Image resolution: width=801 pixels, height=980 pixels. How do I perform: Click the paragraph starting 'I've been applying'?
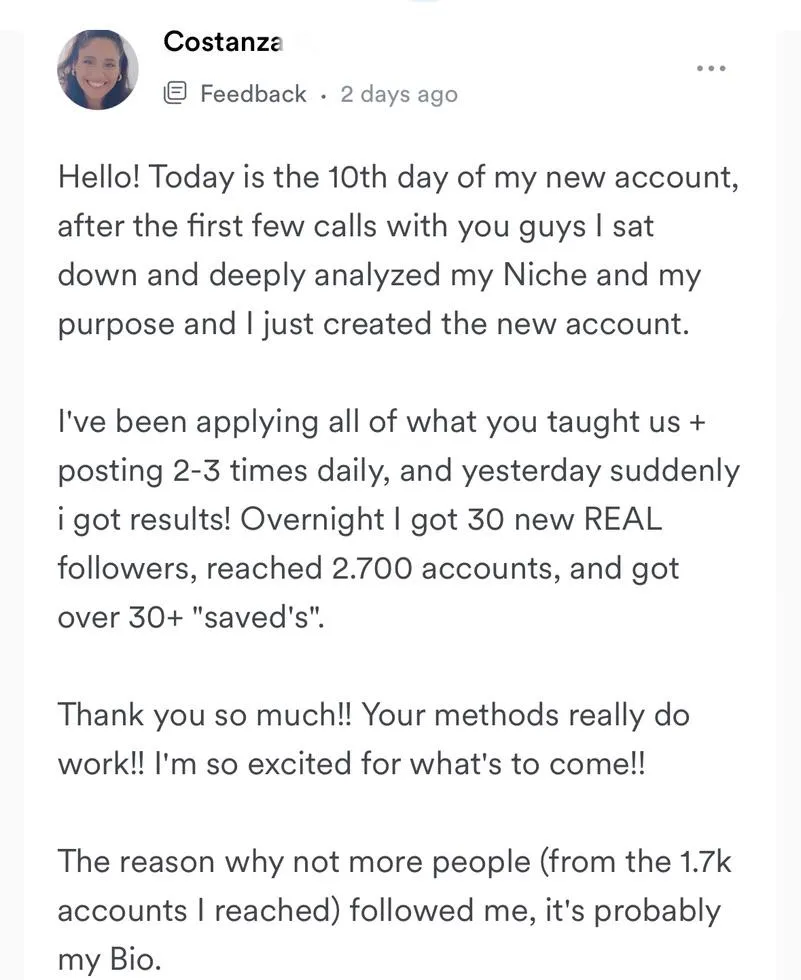[x=399, y=519]
